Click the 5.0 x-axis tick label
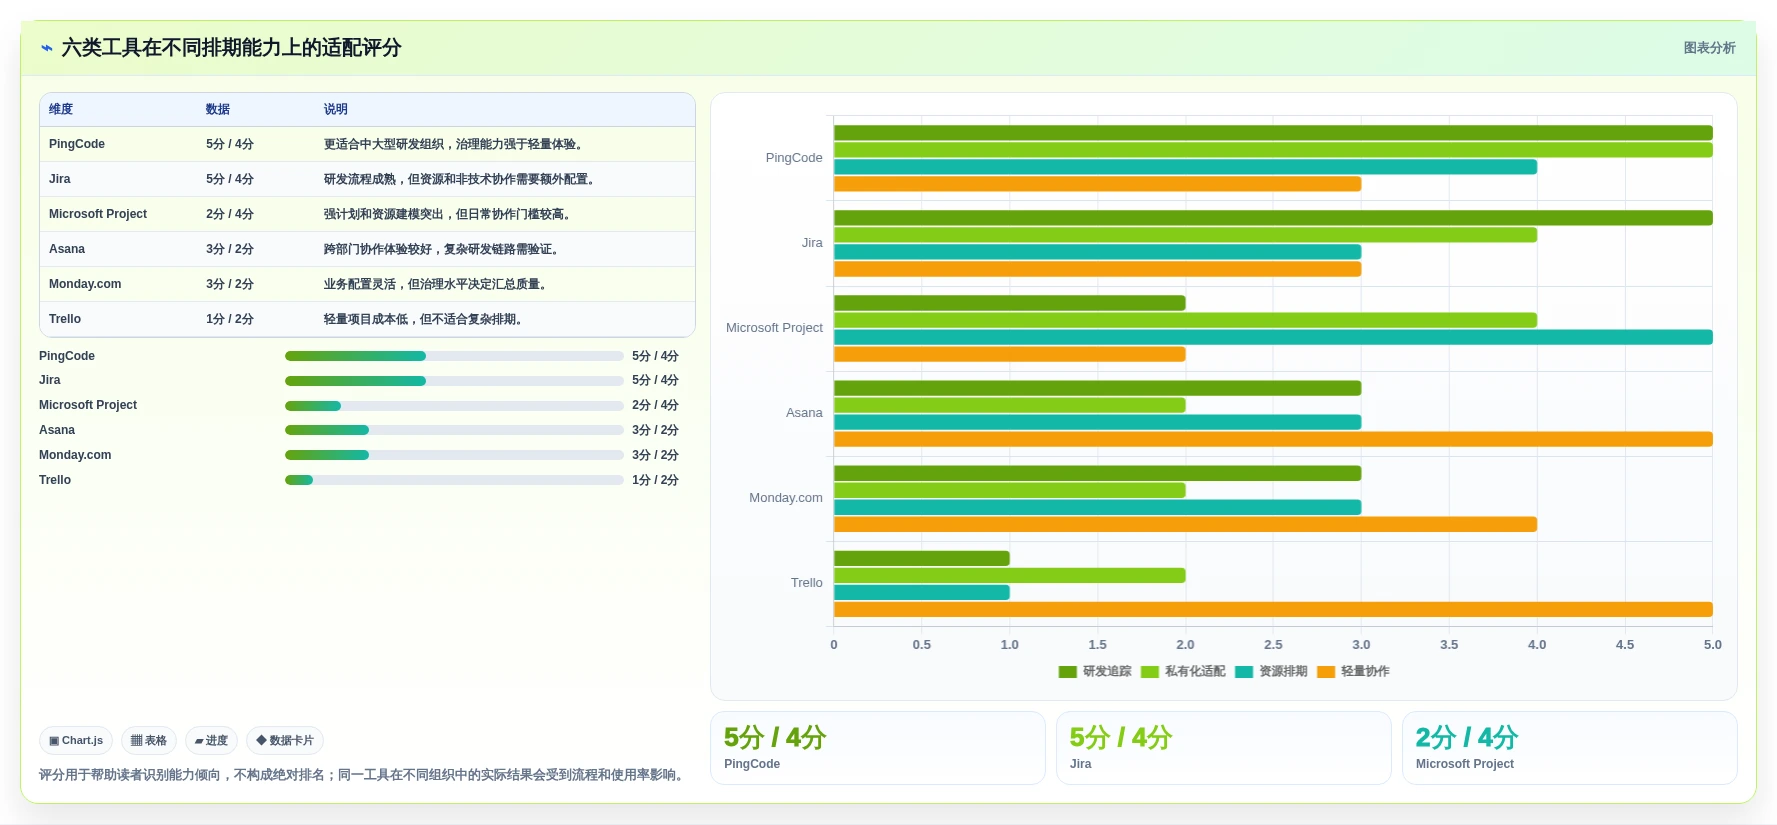Viewport: 1777px width, 825px height. tap(1713, 645)
